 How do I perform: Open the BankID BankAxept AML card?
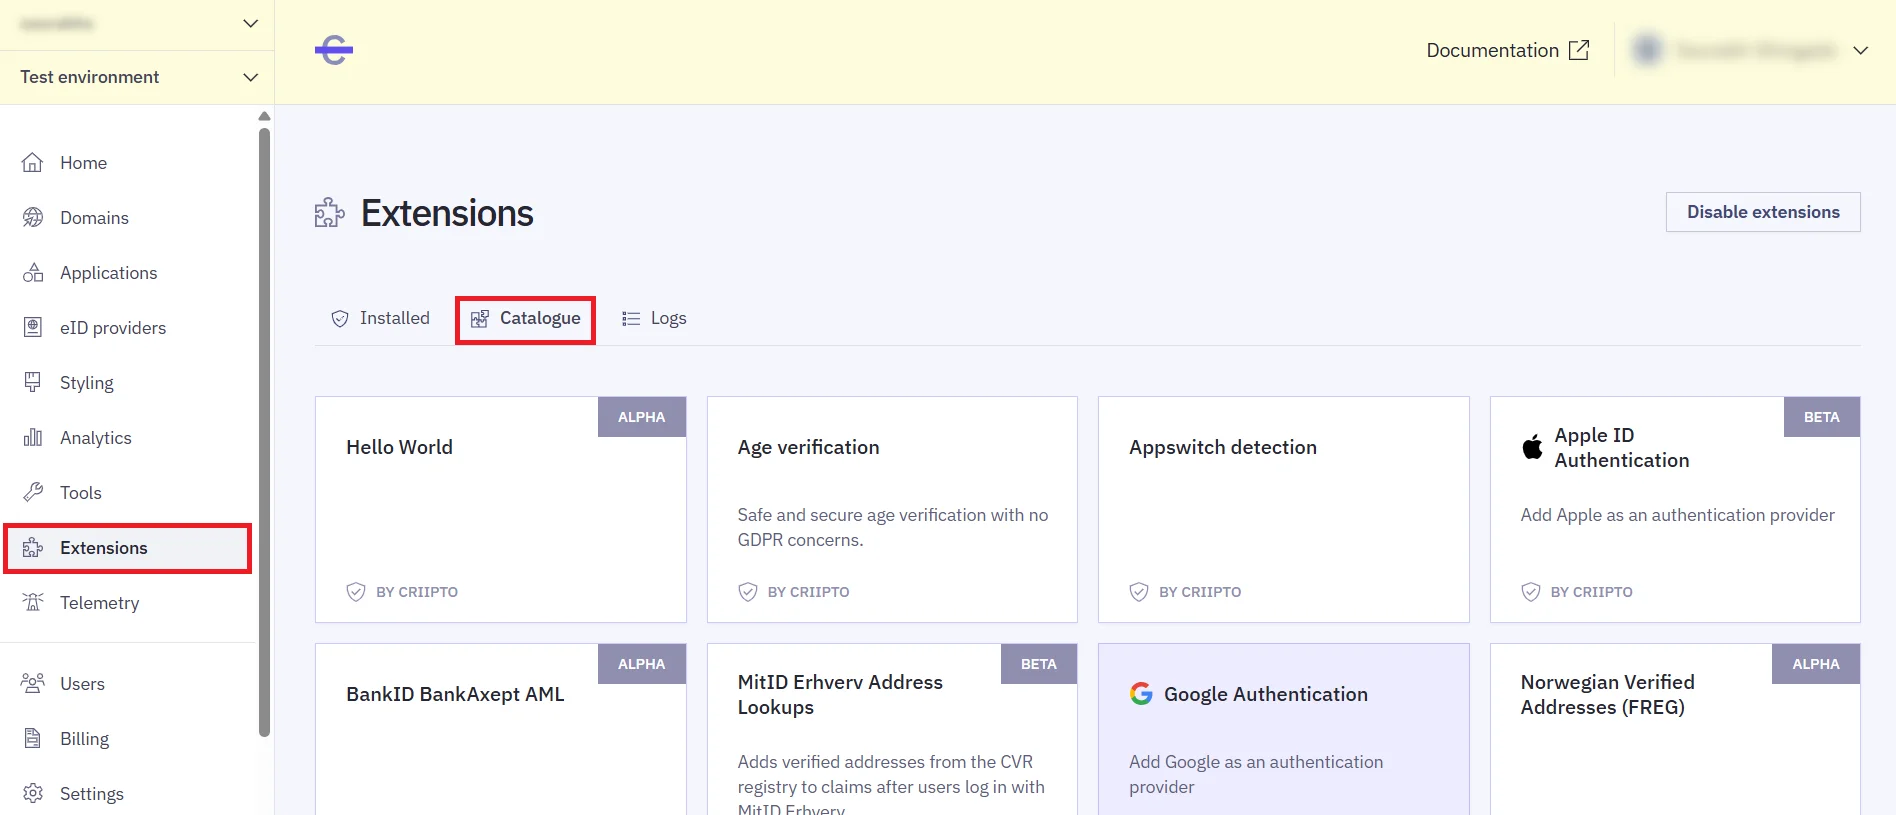(501, 730)
